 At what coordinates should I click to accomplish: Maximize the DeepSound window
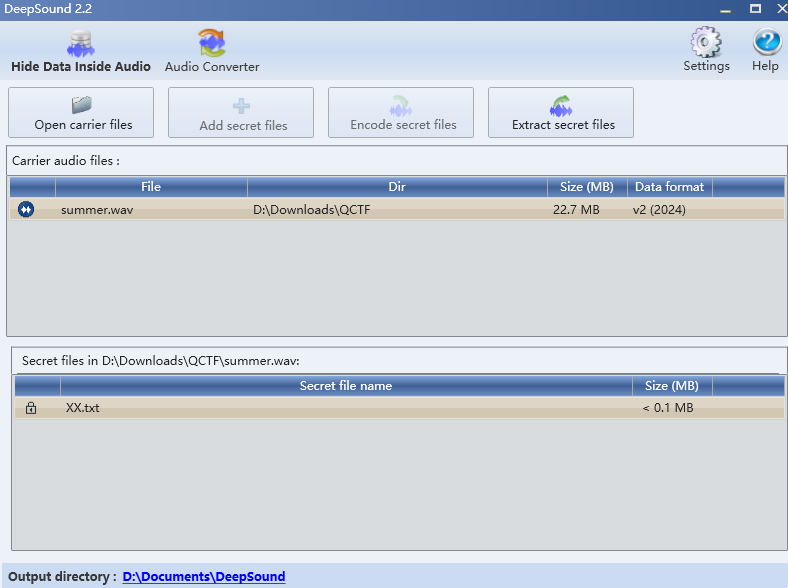point(755,9)
